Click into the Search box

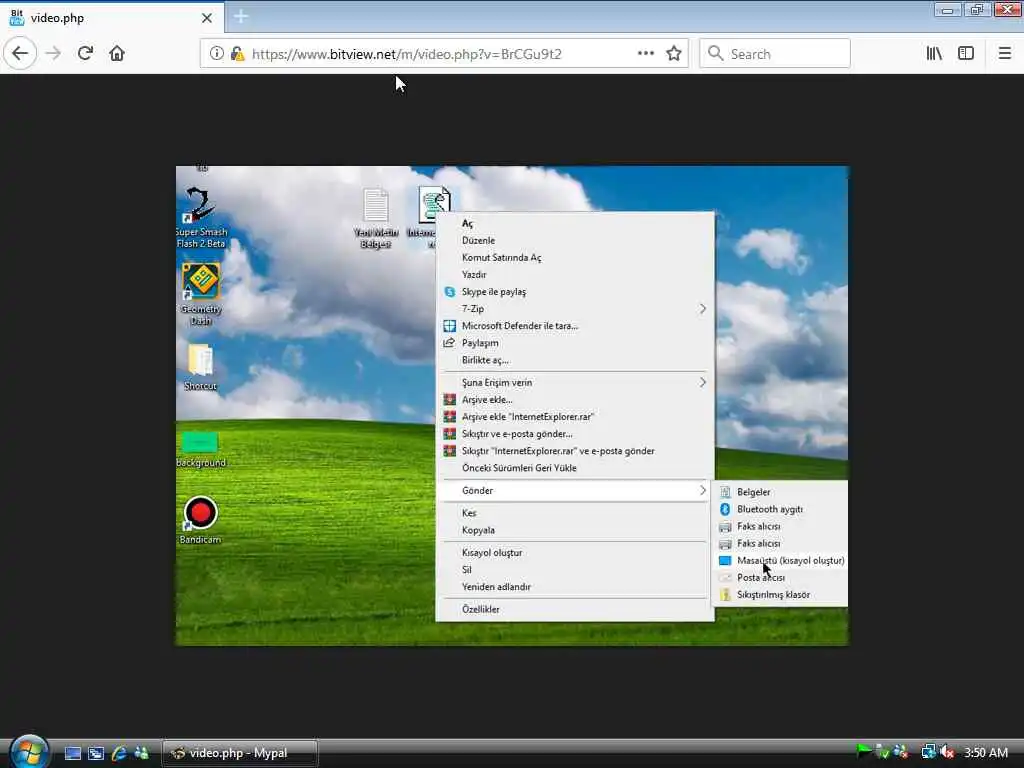[775, 54]
